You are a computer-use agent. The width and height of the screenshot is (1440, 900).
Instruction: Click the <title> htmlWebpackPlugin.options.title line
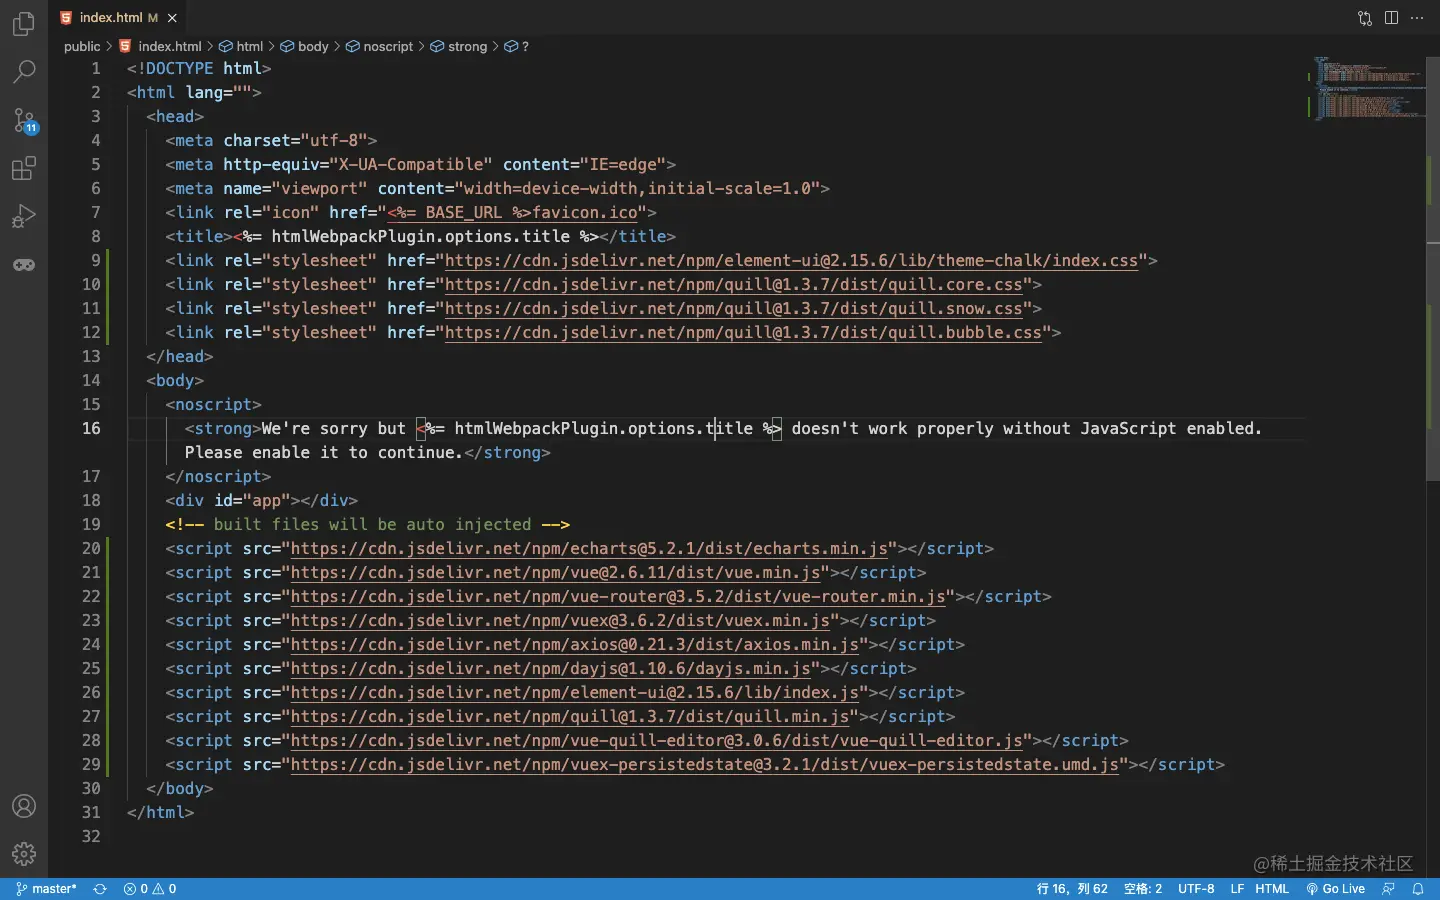pos(420,237)
